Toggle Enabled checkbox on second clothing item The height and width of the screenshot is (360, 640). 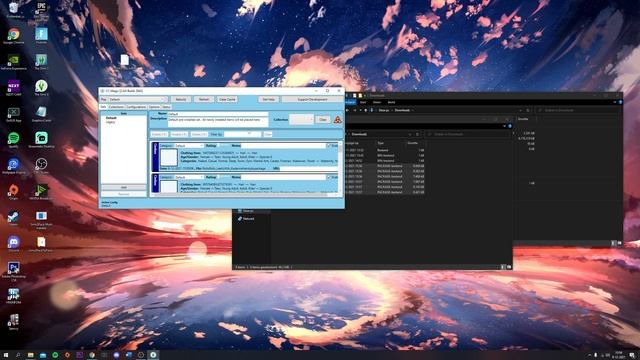pyautogui.click(x=329, y=177)
